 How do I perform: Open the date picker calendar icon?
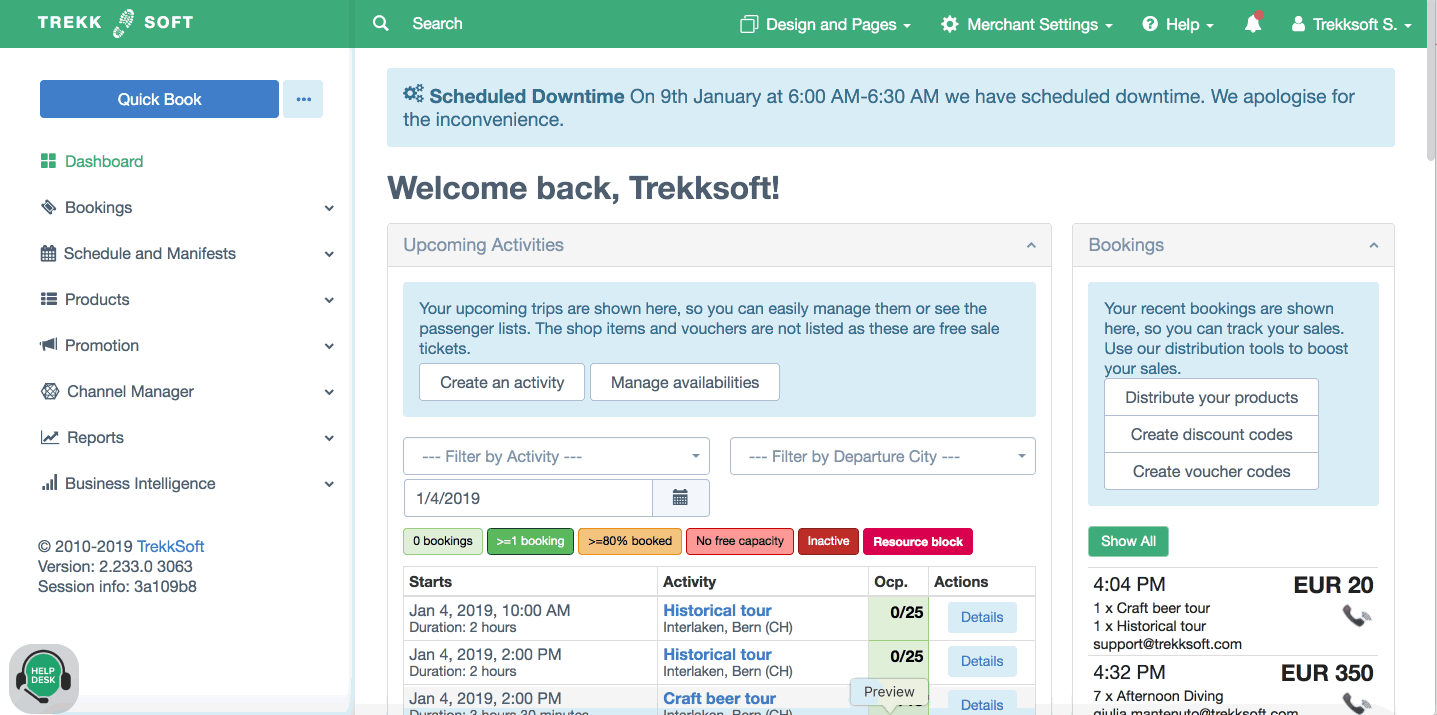pyautogui.click(x=680, y=498)
